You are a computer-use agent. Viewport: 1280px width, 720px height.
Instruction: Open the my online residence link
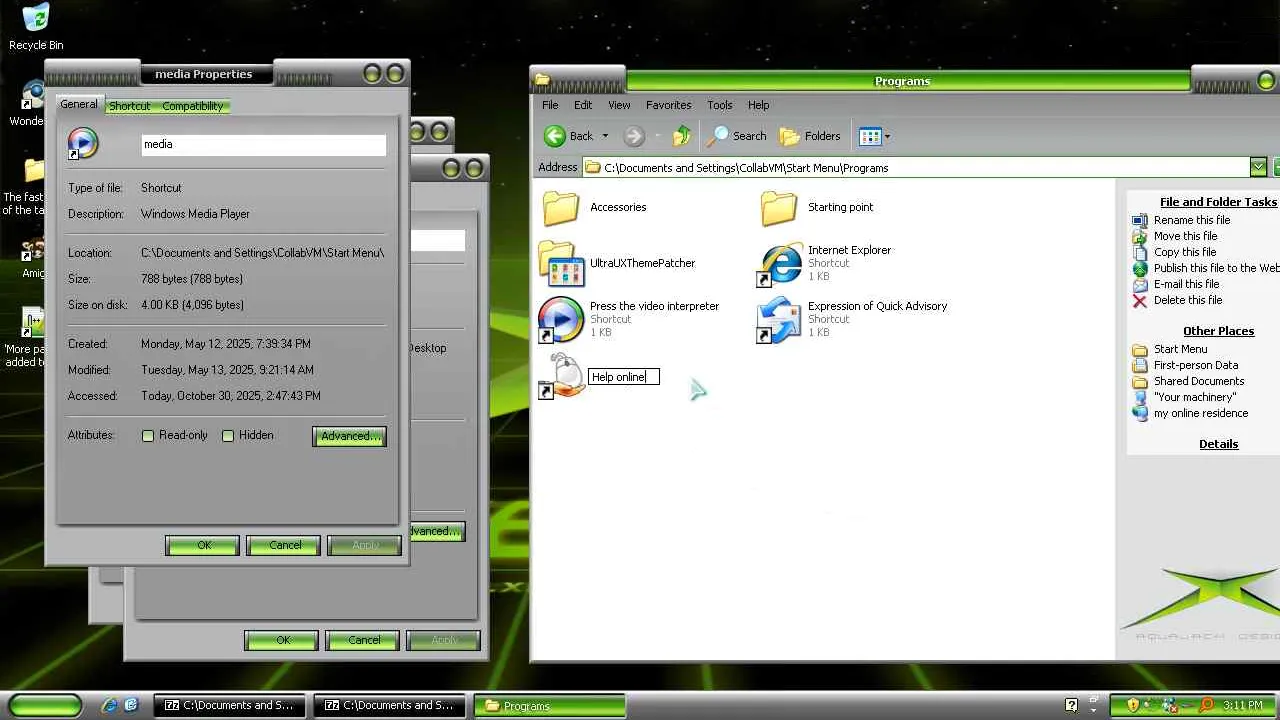click(x=1201, y=413)
